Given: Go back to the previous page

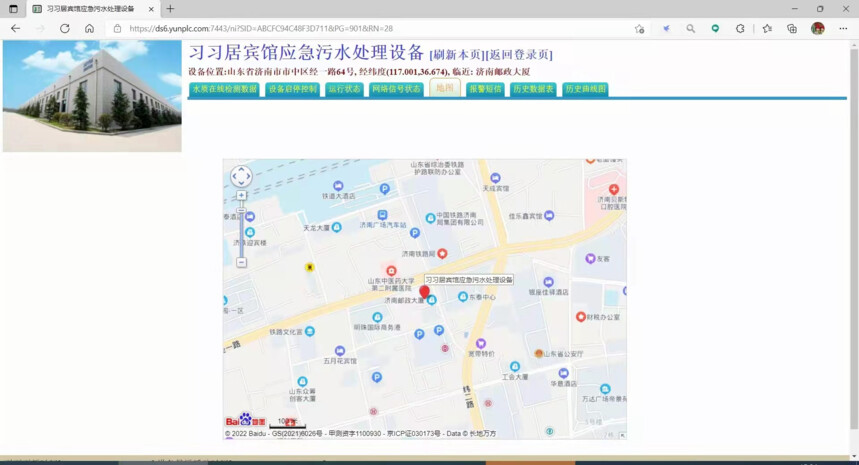Looking at the screenshot, I should pos(15,28).
